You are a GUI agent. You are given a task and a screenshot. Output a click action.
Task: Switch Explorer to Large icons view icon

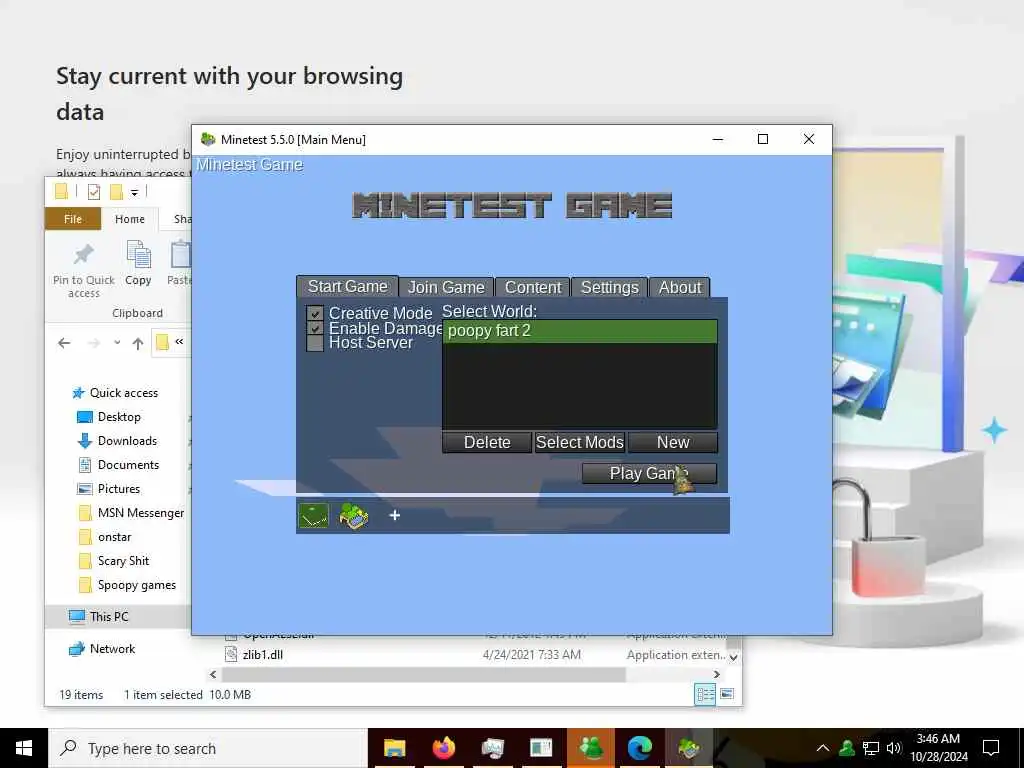tap(727, 694)
